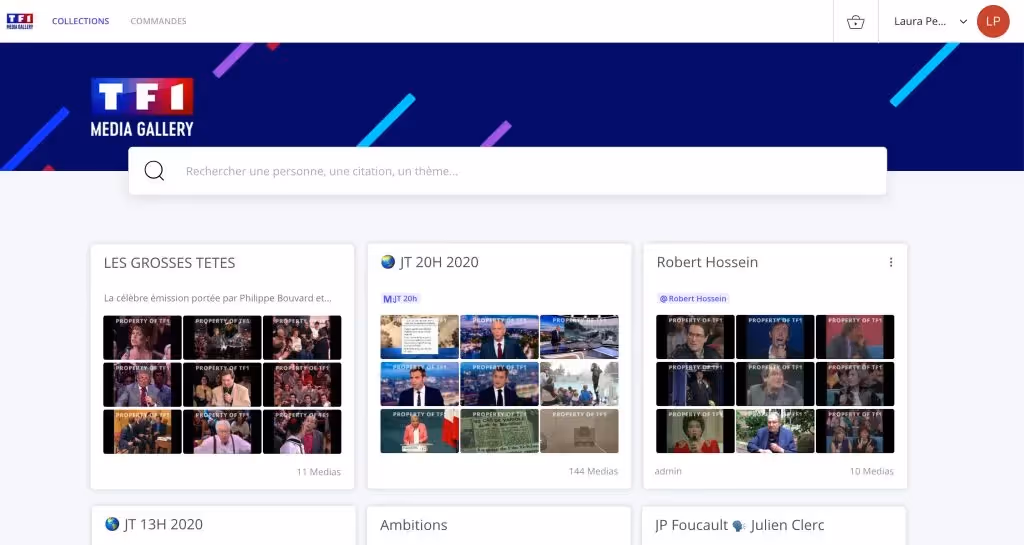Open the old man in white shirt thumbnail
This screenshot has width=1024, height=545.
(x=222, y=431)
